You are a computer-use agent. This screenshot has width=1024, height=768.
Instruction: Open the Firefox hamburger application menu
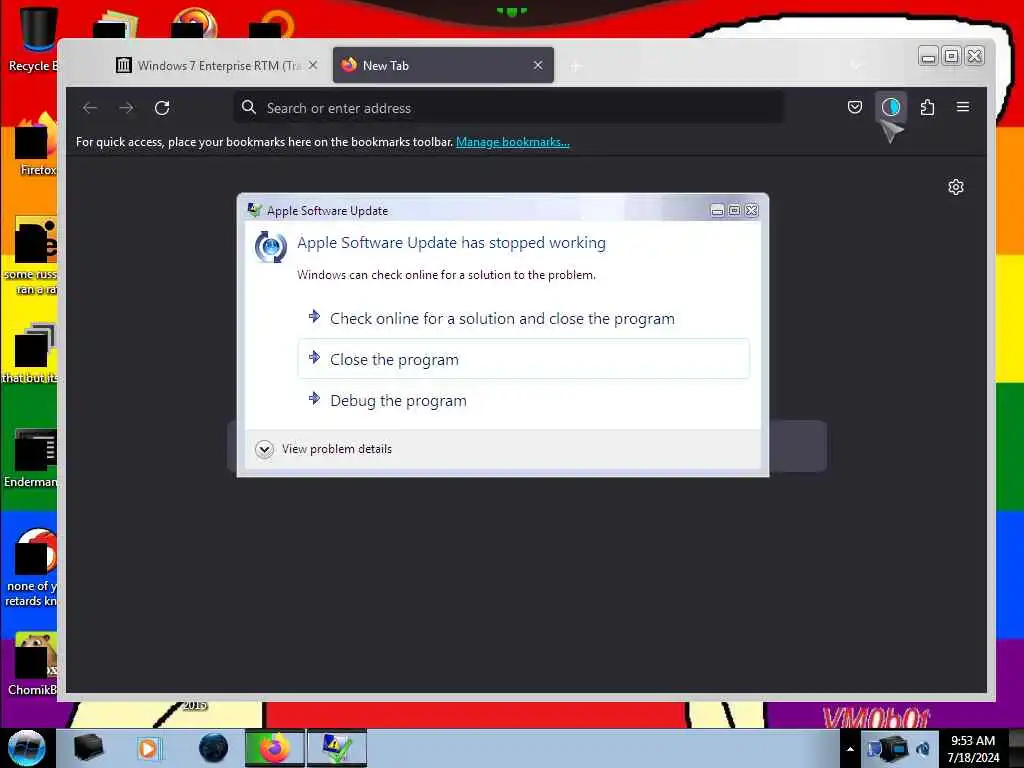pos(963,107)
